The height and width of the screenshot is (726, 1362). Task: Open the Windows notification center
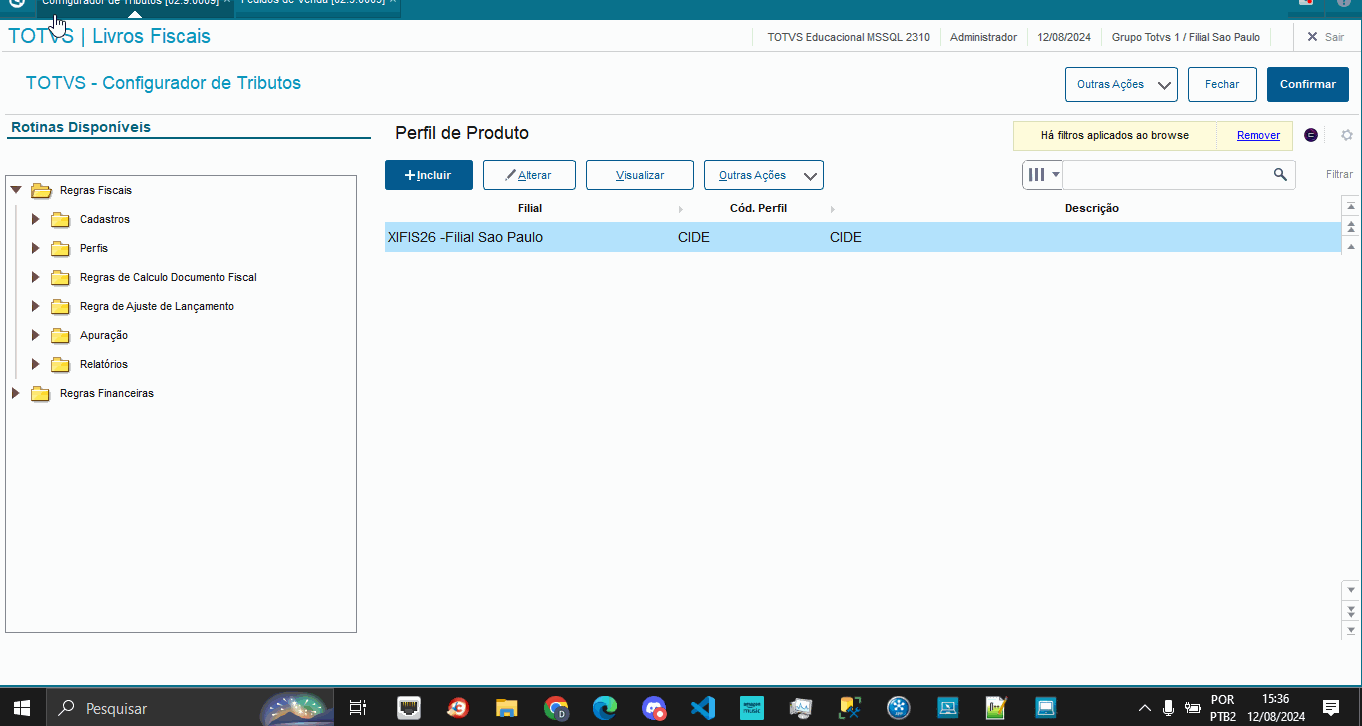(1331, 708)
